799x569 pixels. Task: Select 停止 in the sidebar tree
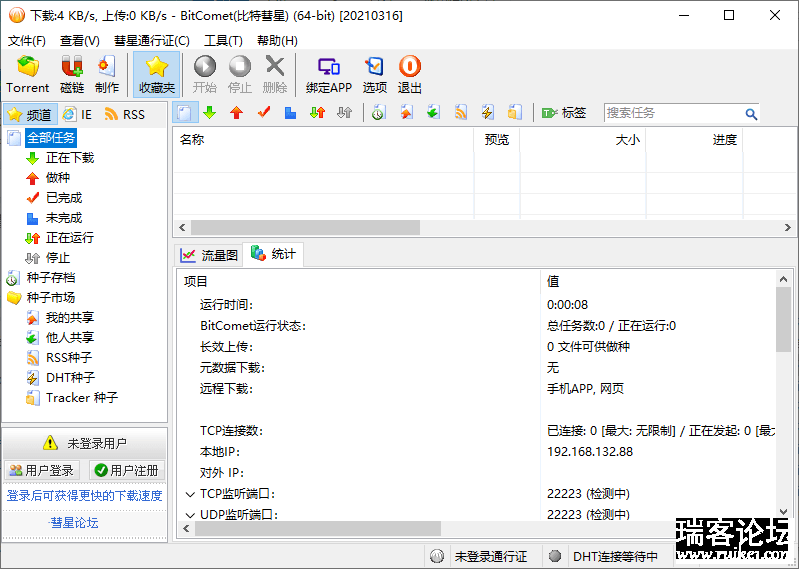58,258
